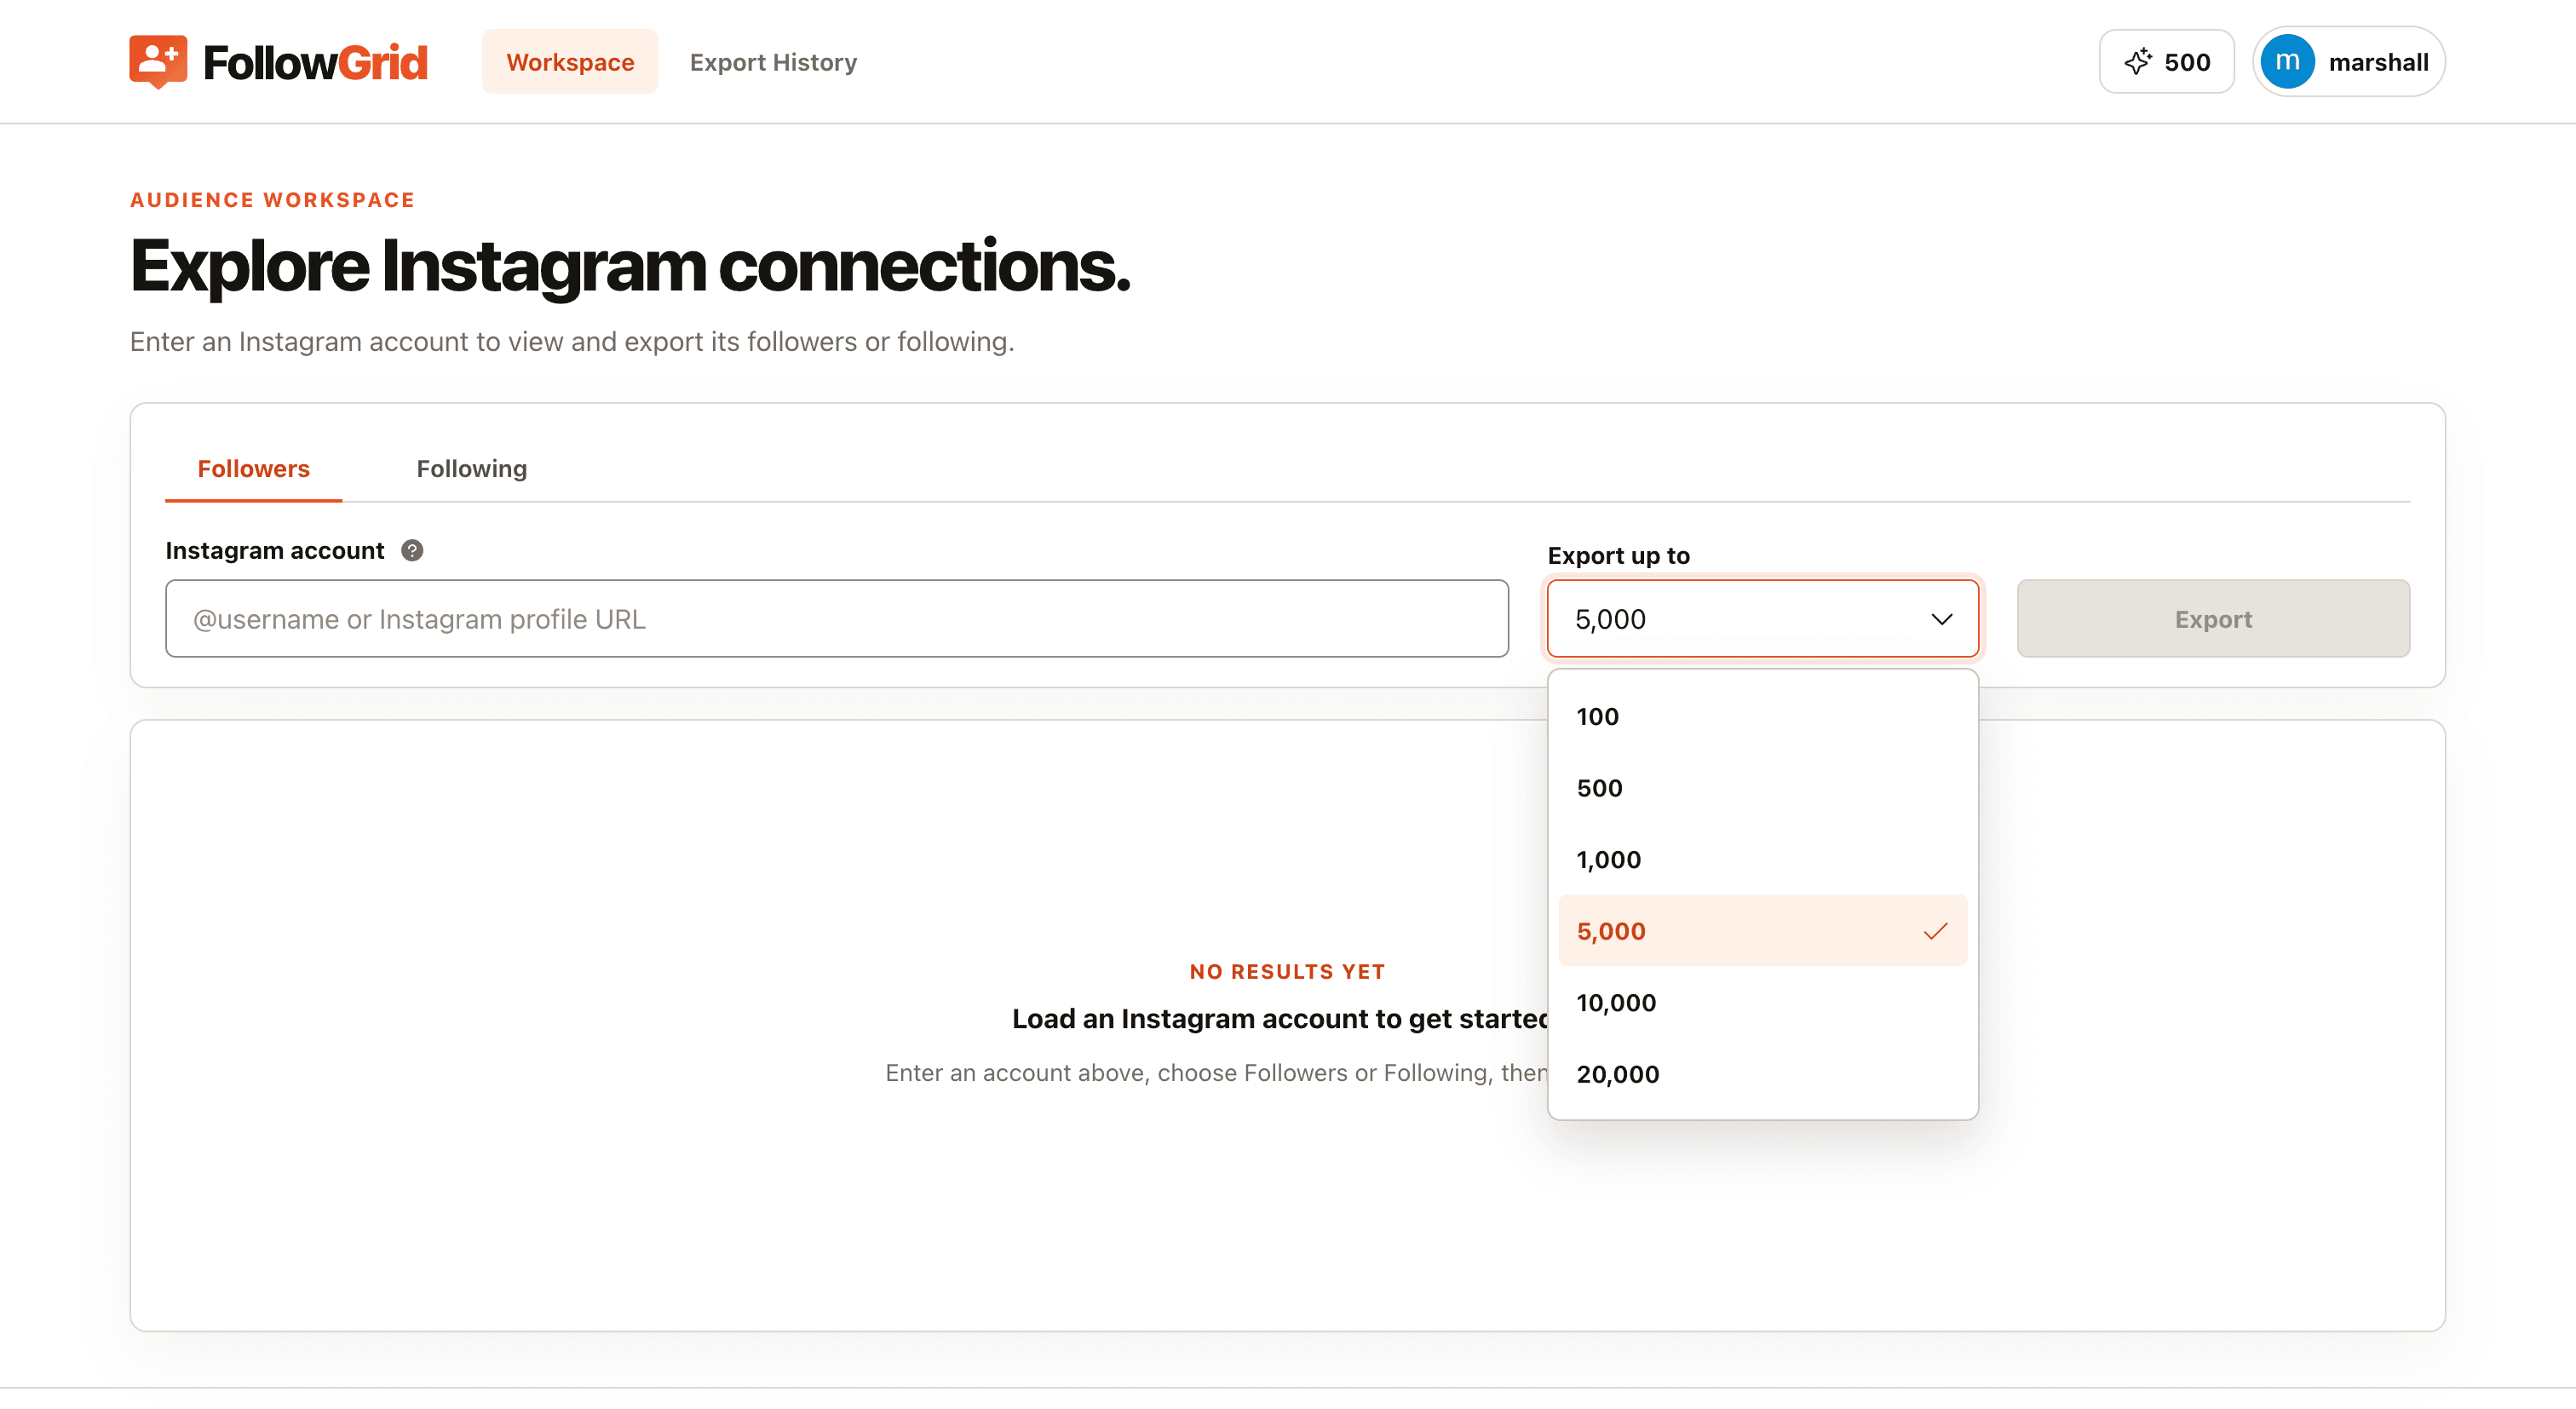The width and height of the screenshot is (2576, 1409).
Task: Click the 500 credits badge
Action: tap(2166, 62)
